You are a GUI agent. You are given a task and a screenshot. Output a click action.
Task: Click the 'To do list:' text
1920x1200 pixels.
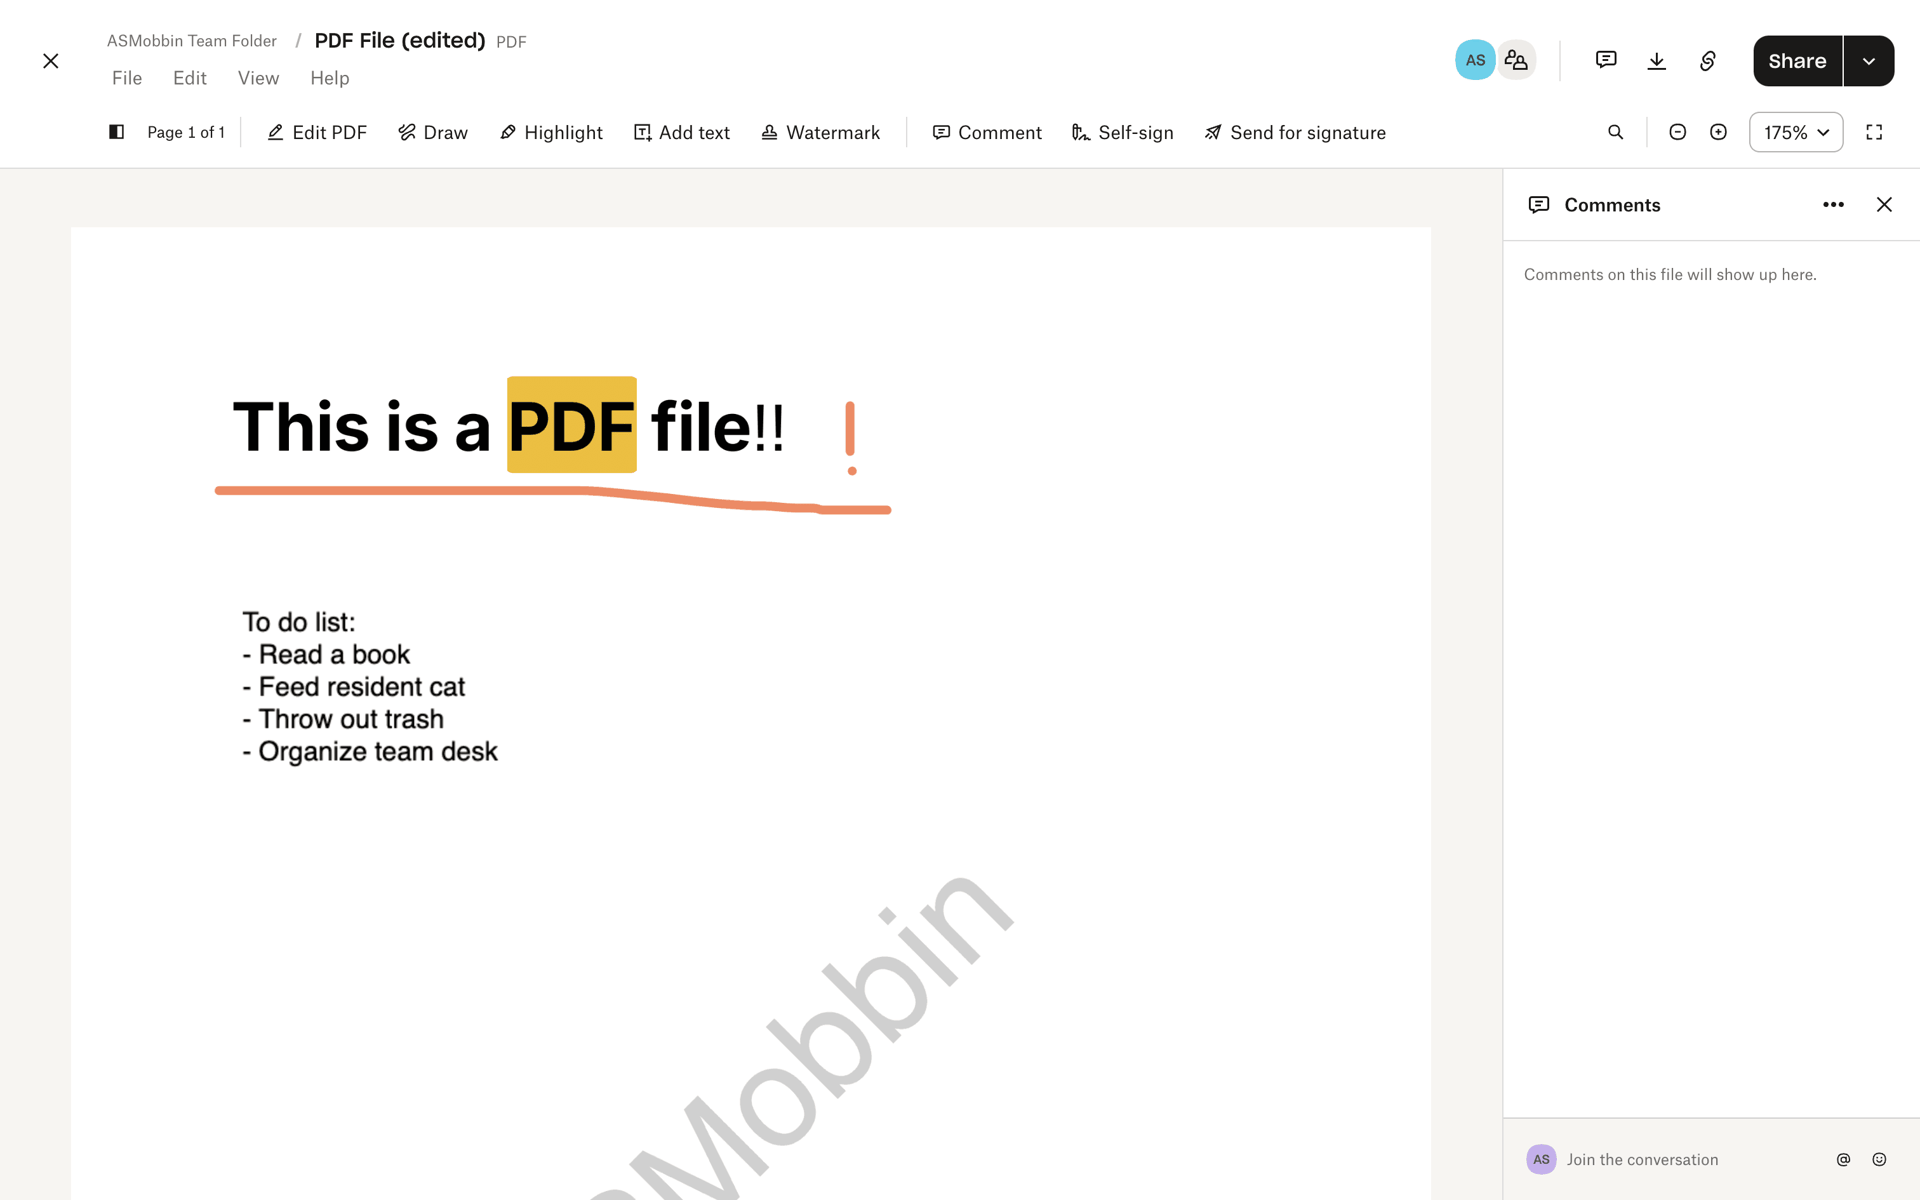[x=299, y=622]
